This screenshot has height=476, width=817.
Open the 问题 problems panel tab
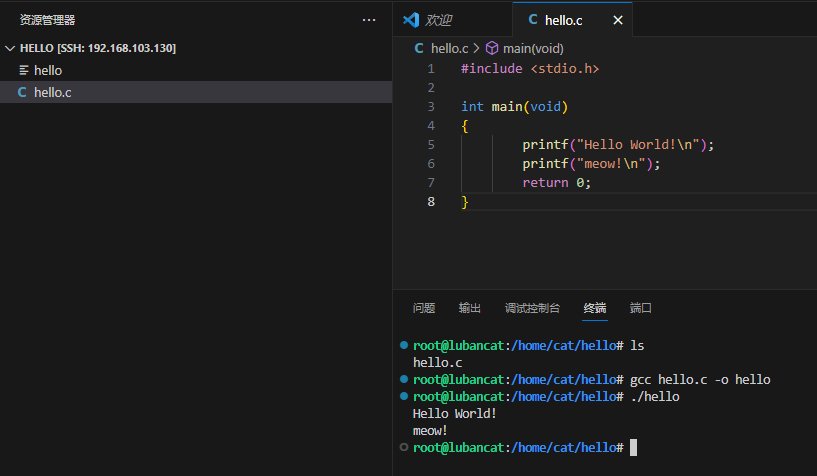(424, 308)
